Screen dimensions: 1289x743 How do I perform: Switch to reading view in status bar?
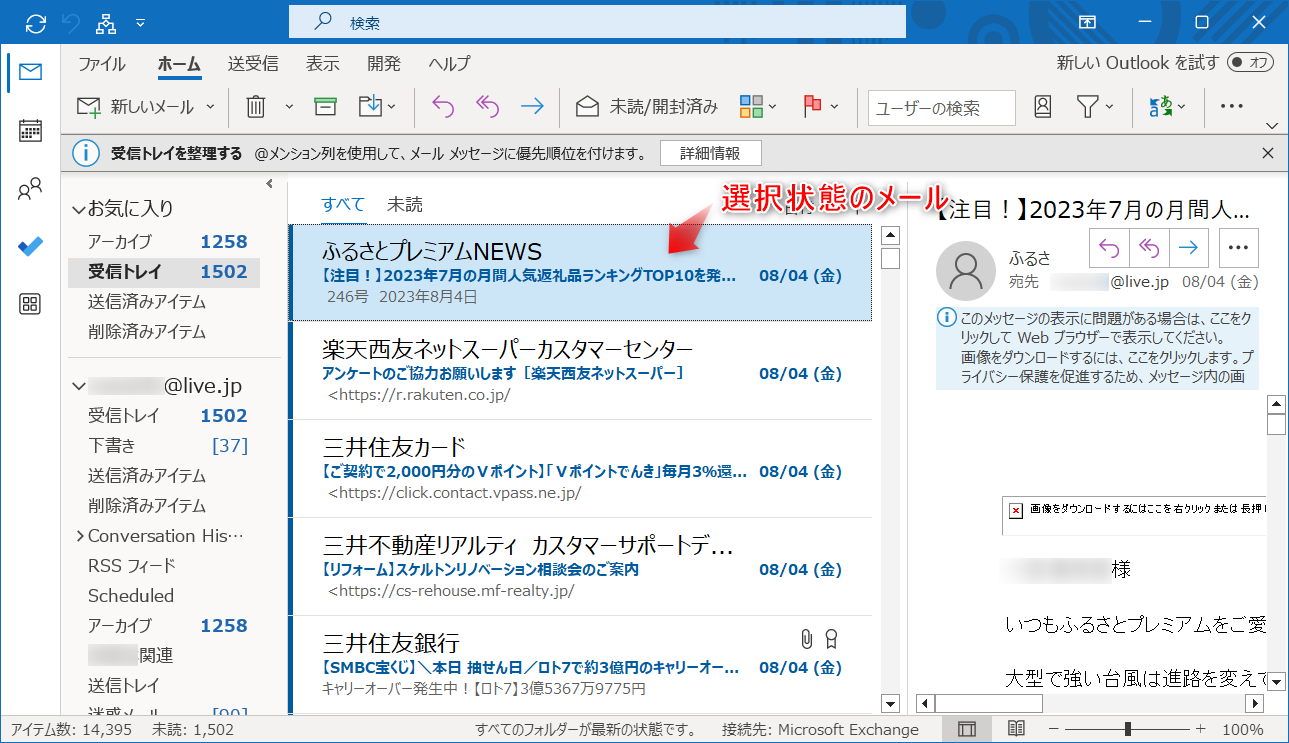pyautogui.click(x=1016, y=729)
